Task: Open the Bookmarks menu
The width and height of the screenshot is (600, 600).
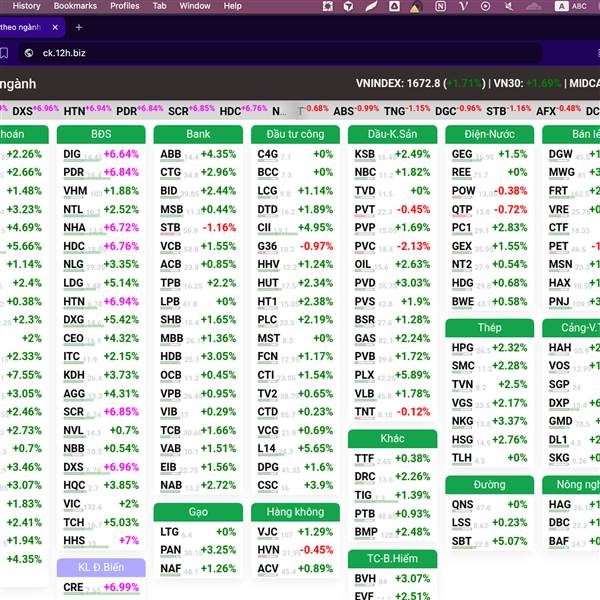Action: (x=75, y=6)
